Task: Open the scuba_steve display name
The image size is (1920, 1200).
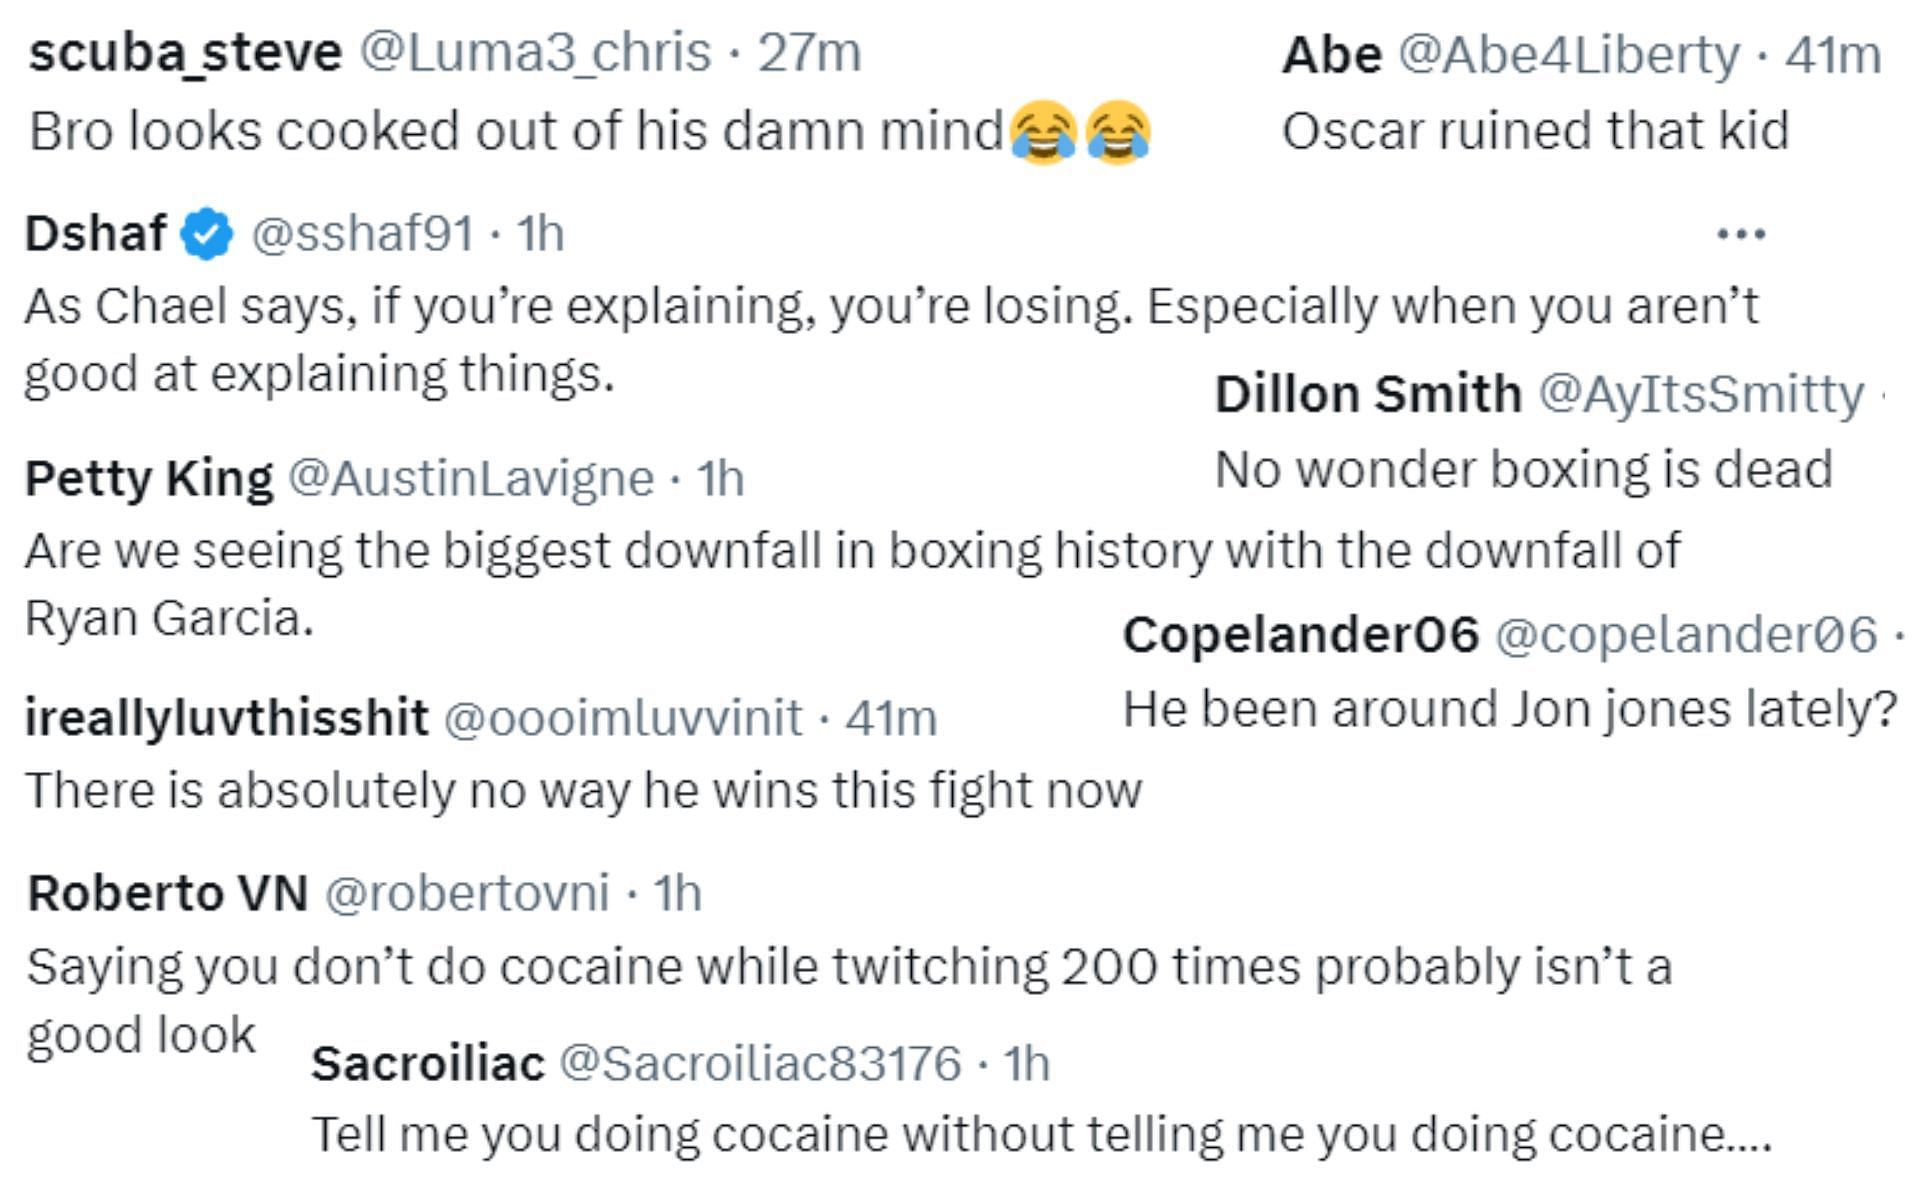Action: [x=185, y=53]
